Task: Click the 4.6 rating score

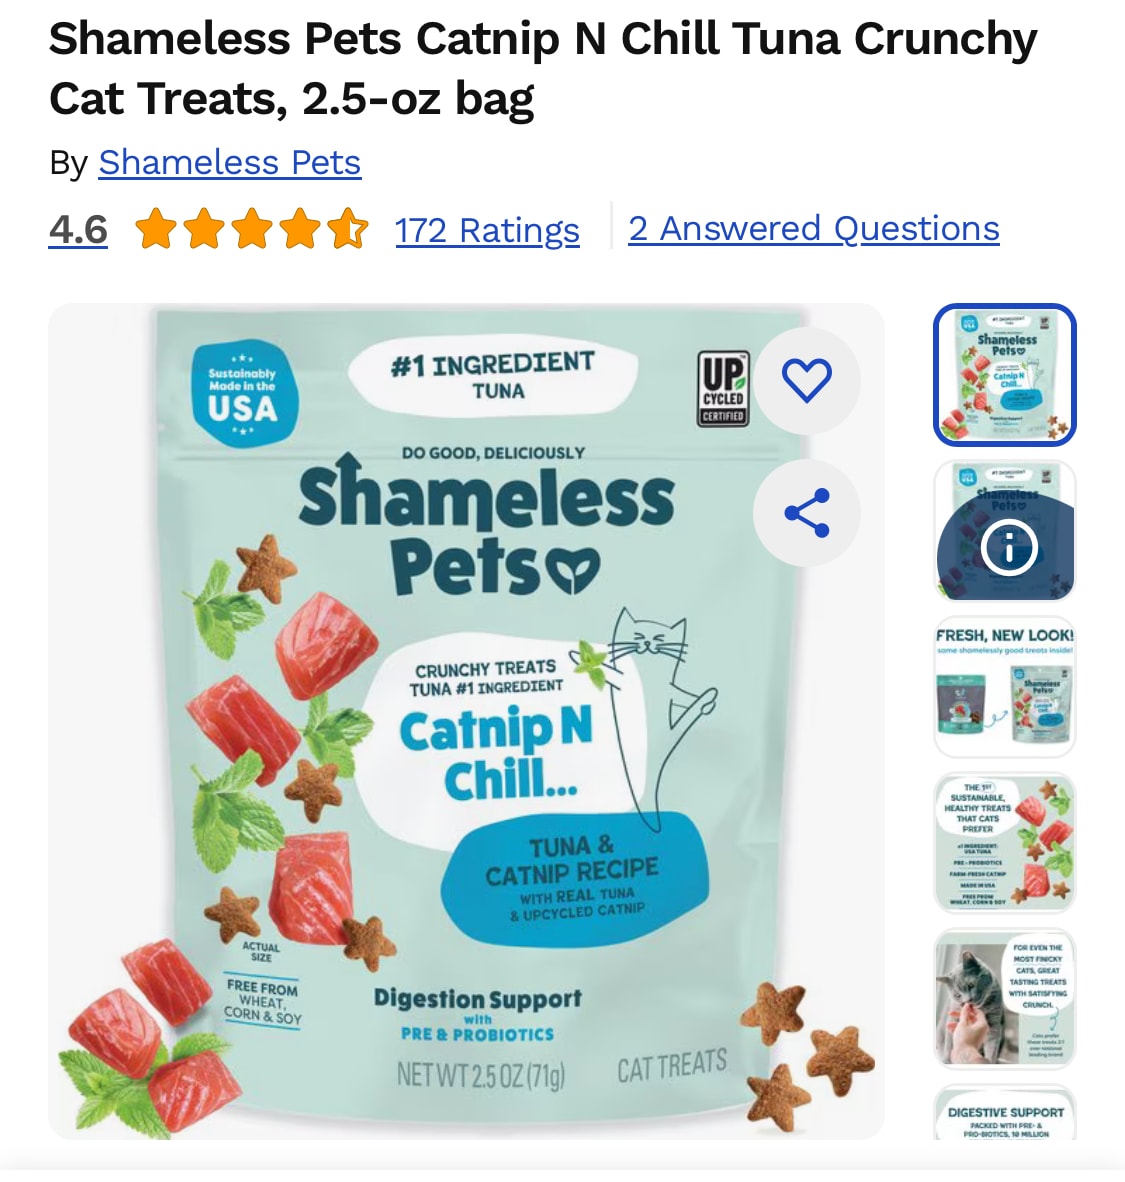Action: click(78, 229)
